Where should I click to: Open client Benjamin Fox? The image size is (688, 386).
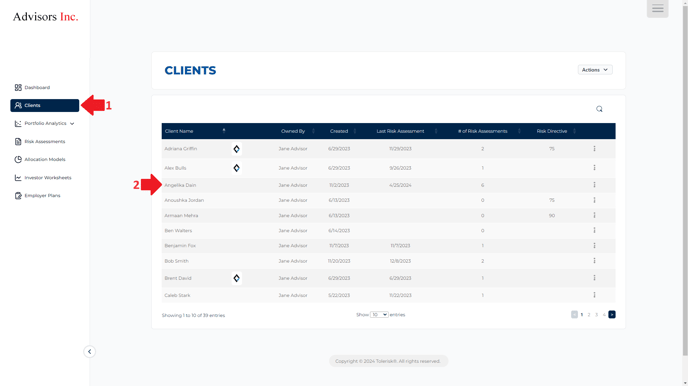[180, 246]
